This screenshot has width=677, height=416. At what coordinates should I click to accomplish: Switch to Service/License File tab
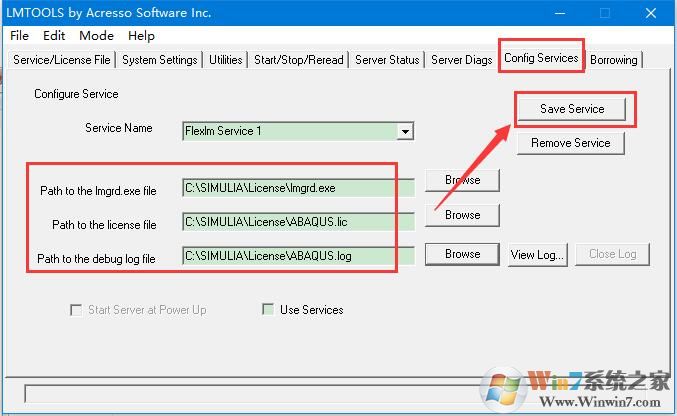click(62, 60)
